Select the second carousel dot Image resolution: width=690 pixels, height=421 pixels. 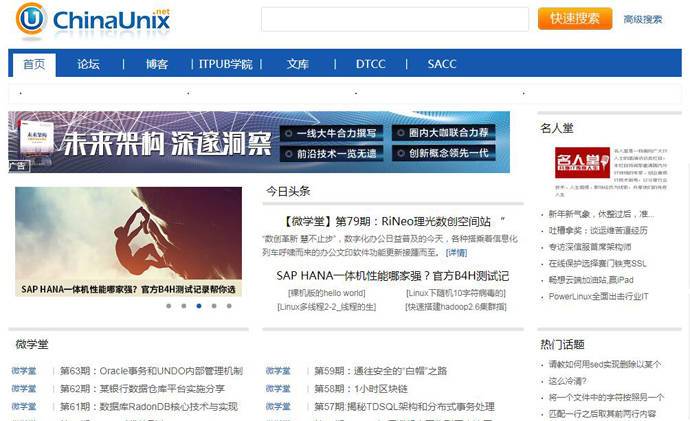184,306
